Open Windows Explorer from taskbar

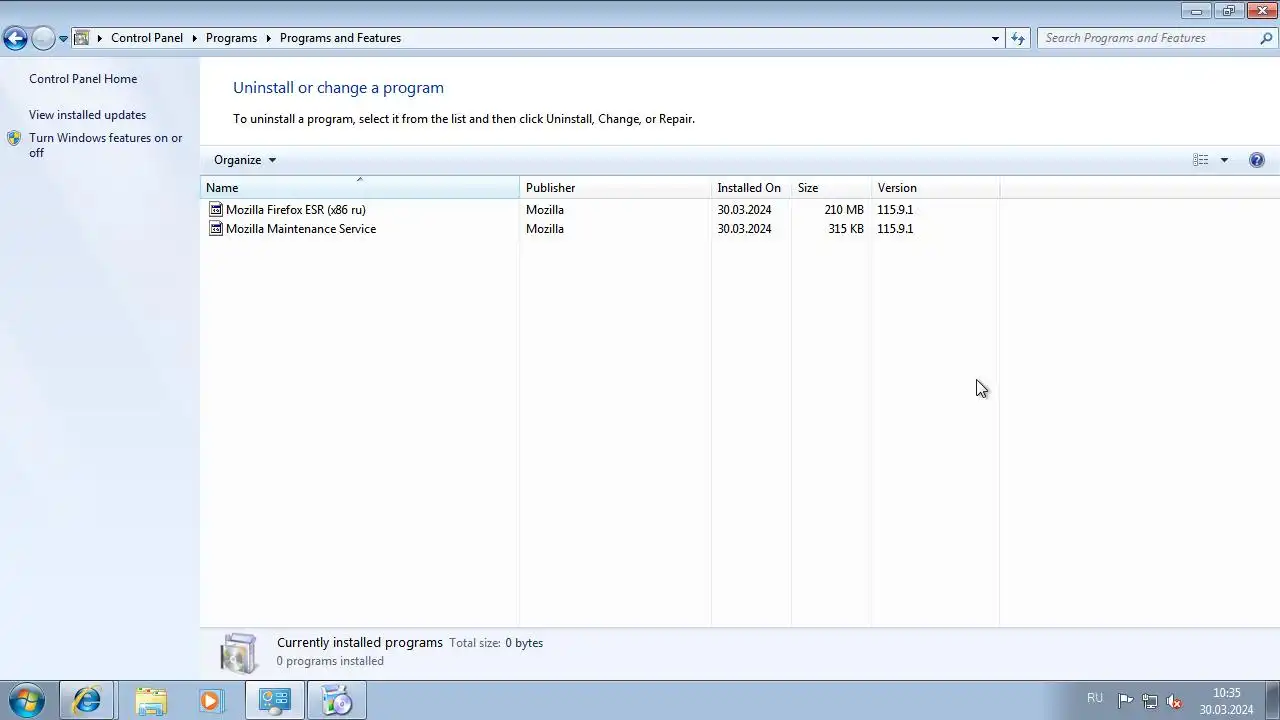(x=151, y=701)
